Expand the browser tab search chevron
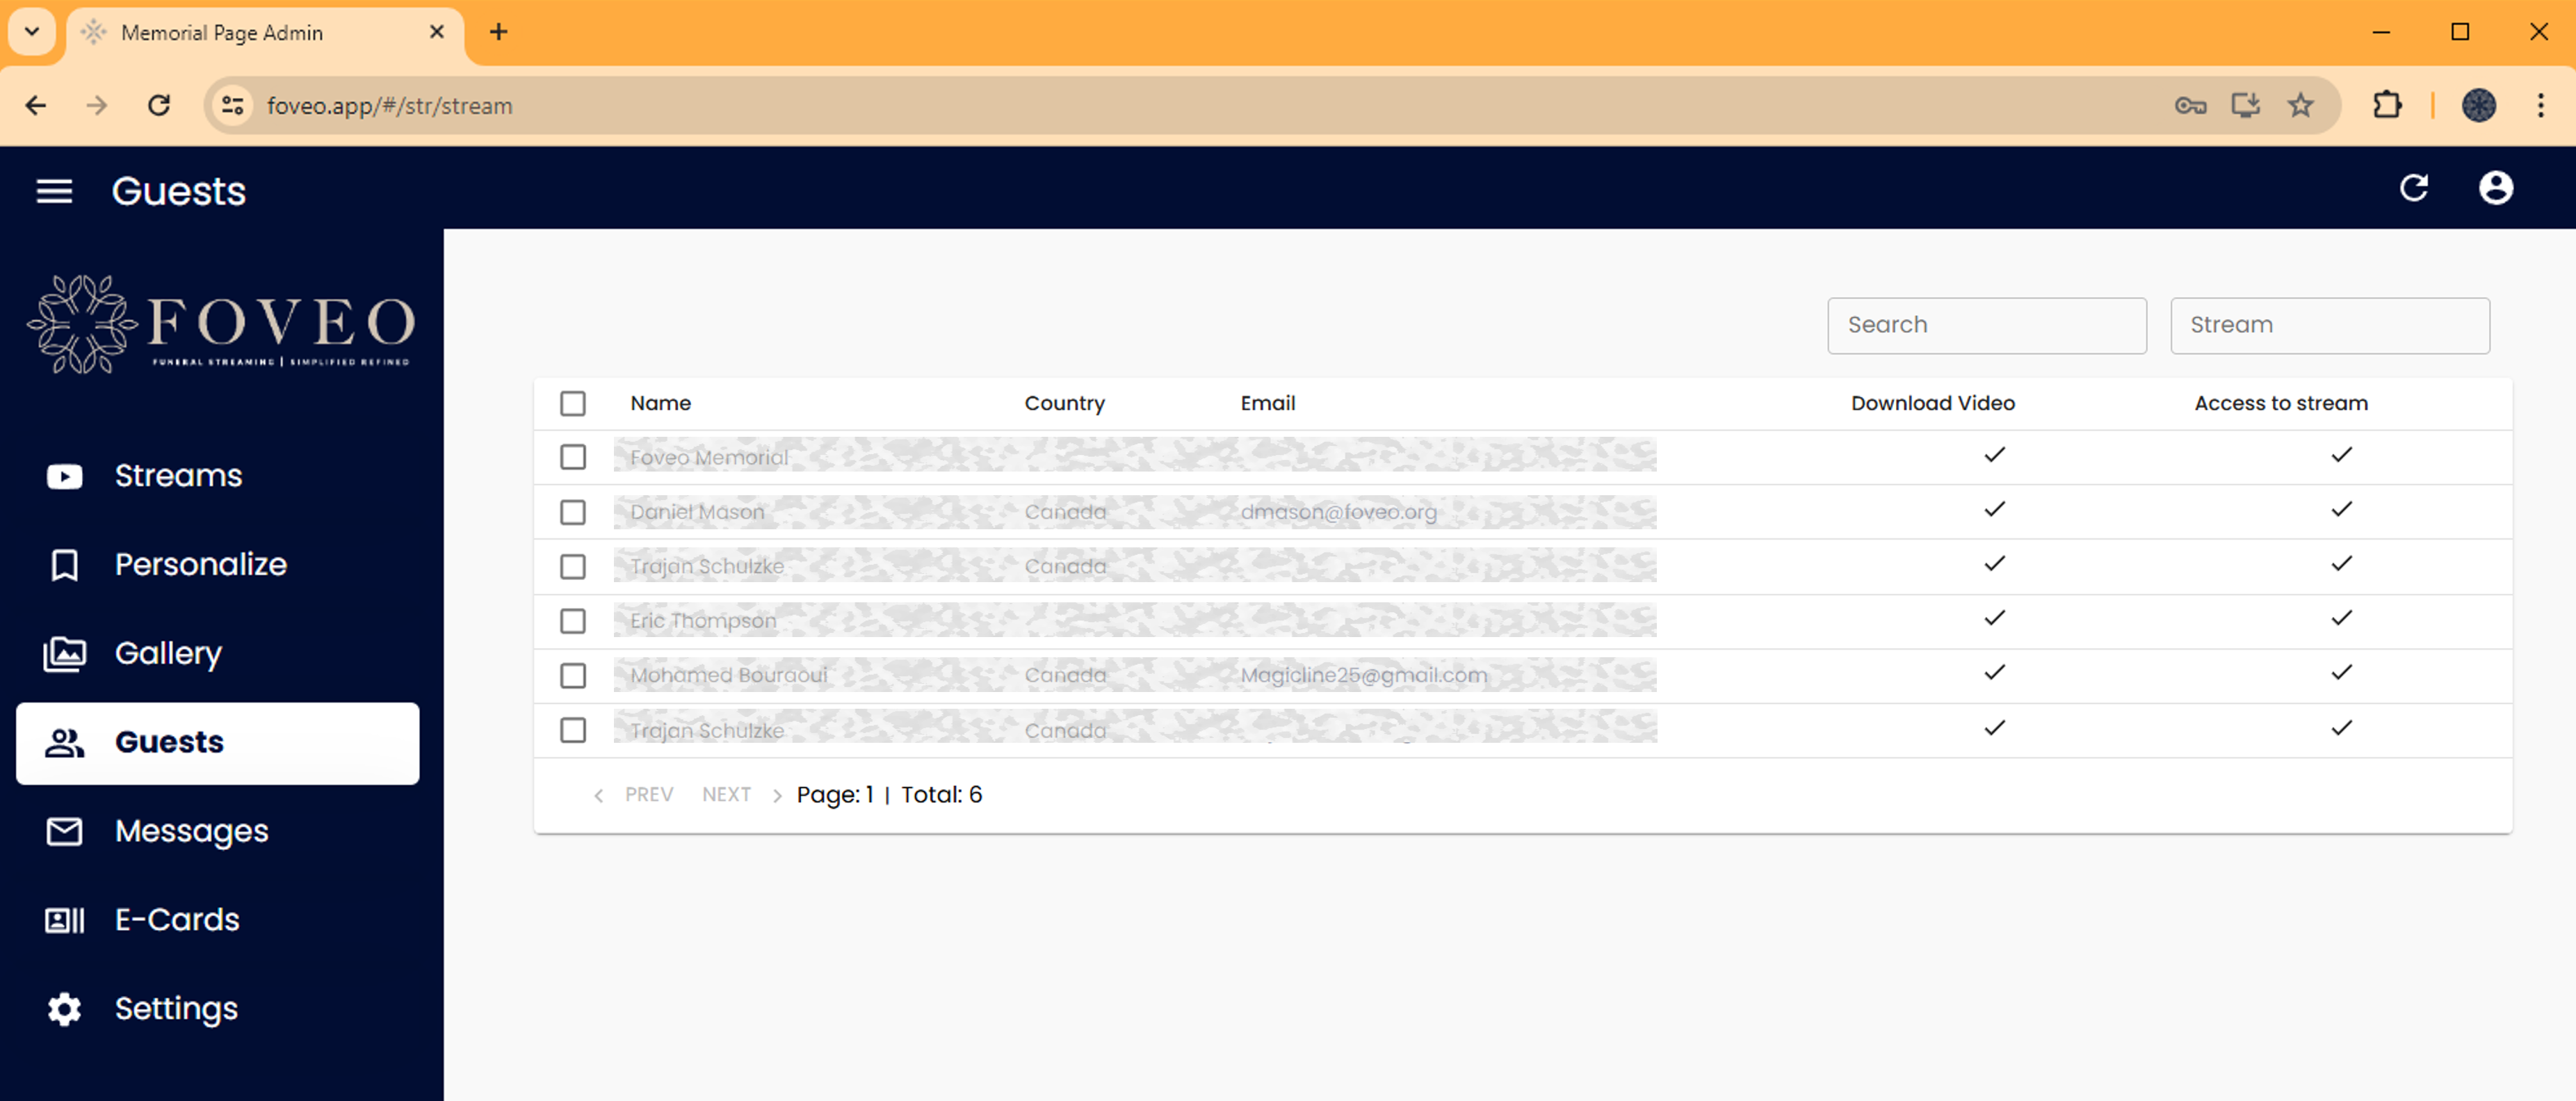The image size is (2576, 1101). pyautogui.click(x=32, y=32)
